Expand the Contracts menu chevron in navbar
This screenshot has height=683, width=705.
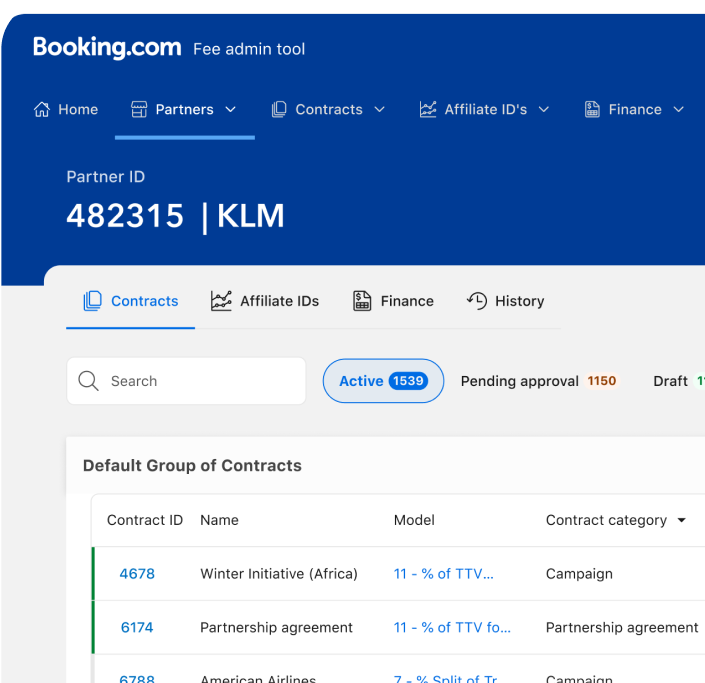point(379,110)
